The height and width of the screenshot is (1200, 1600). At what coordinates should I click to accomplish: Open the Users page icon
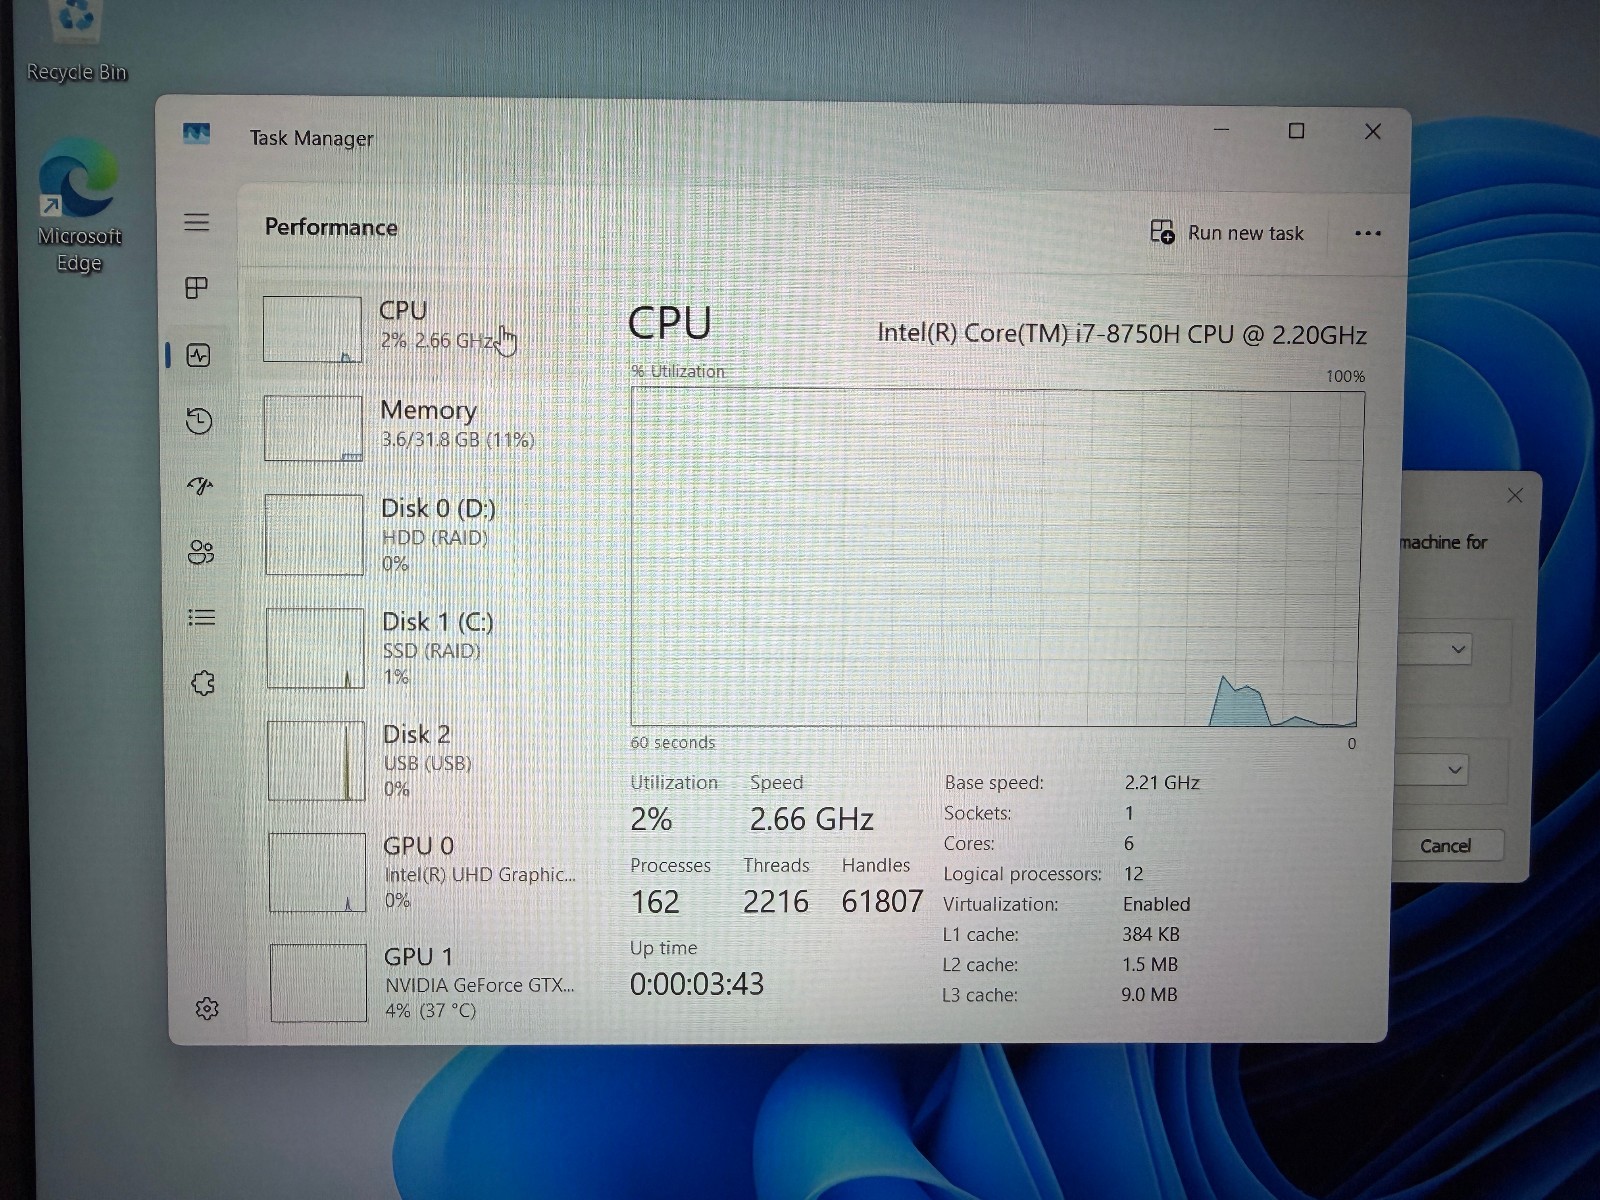tap(201, 552)
